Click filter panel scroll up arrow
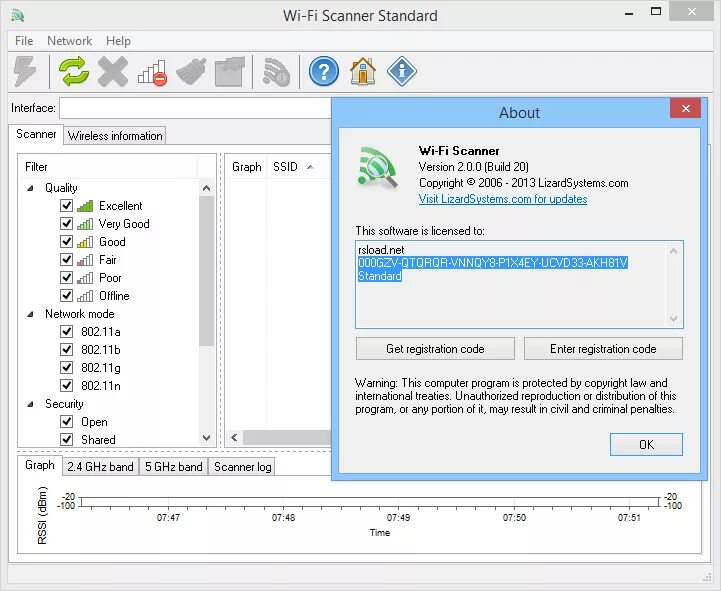Screen dimensions: 721x591 (206, 188)
